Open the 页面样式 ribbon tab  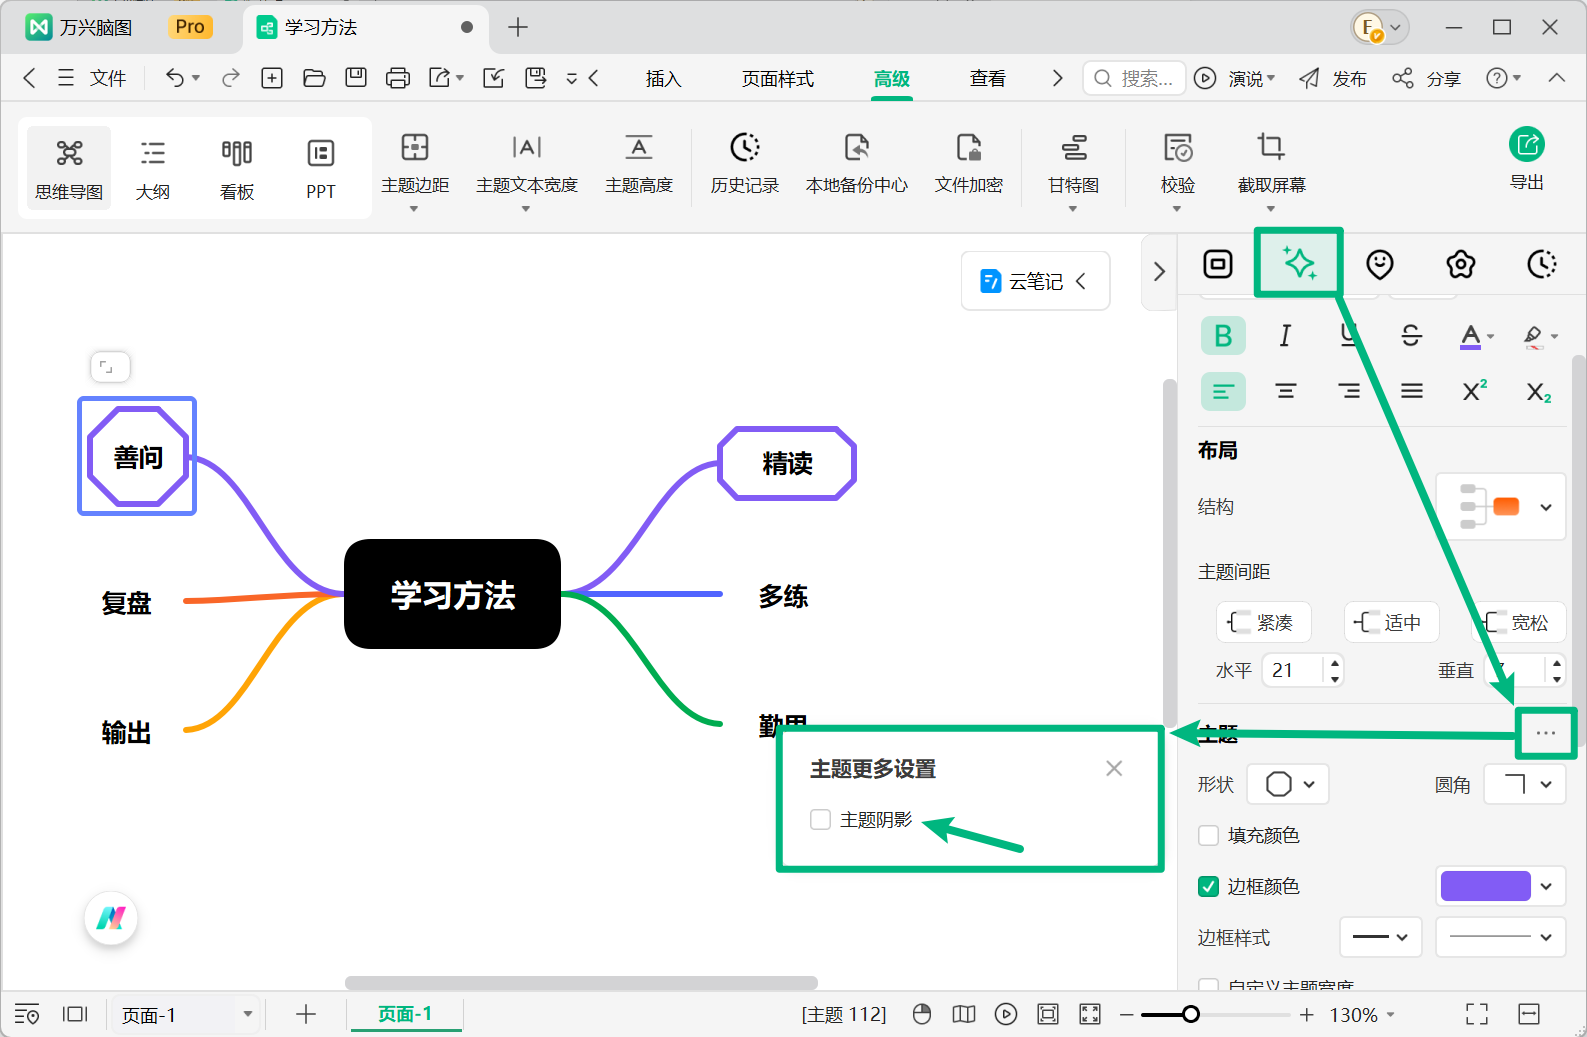778,79
